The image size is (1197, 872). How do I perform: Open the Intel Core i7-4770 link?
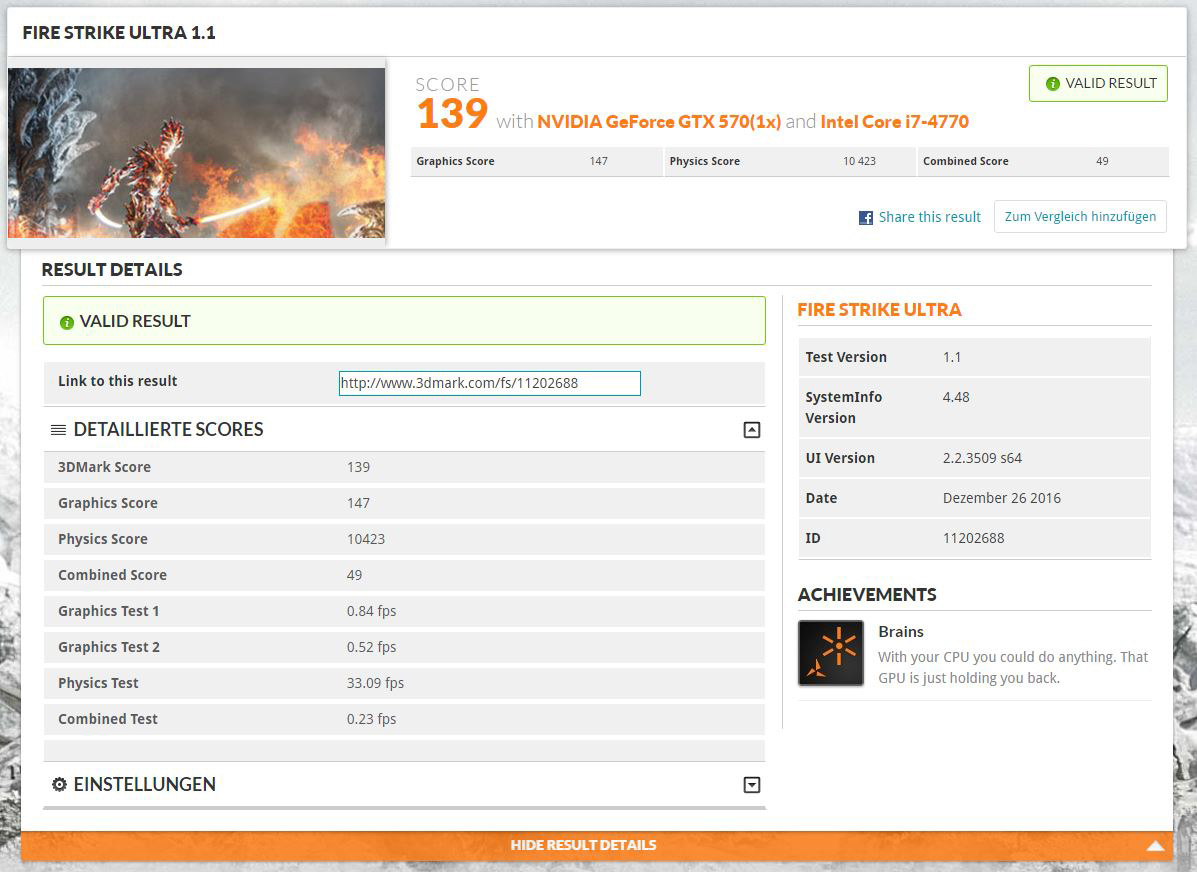coord(894,122)
